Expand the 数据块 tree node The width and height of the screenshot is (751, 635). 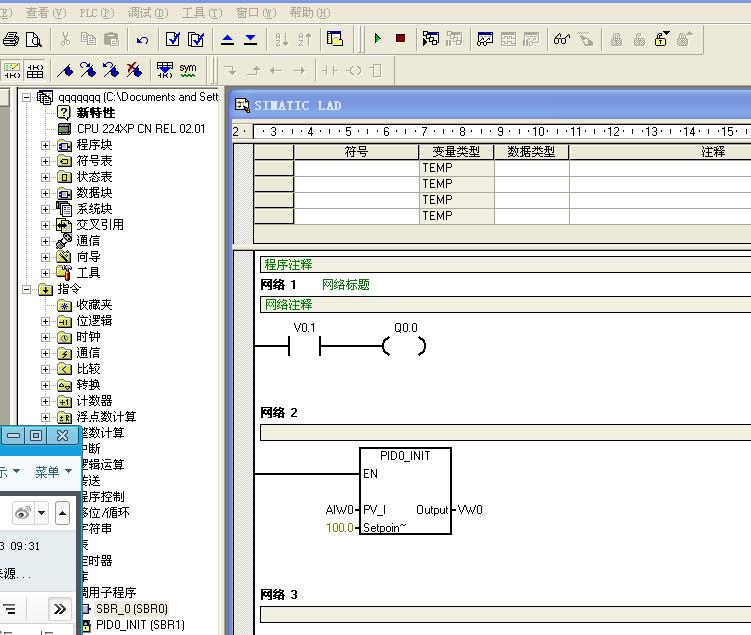tap(45, 193)
